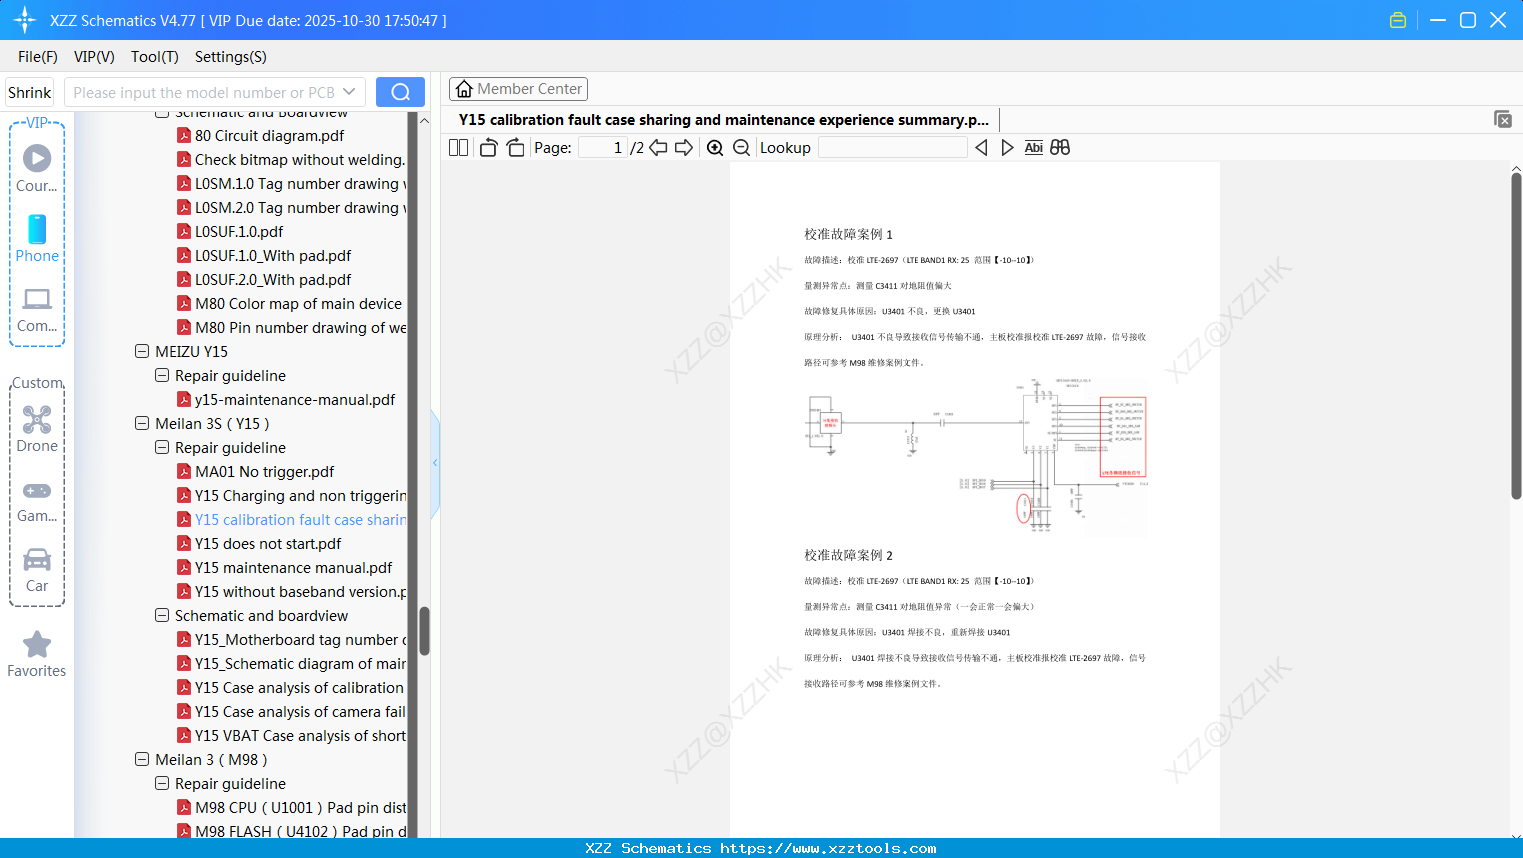Go to the previous page arrow
This screenshot has height=858, width=1523.
(658, 148)
